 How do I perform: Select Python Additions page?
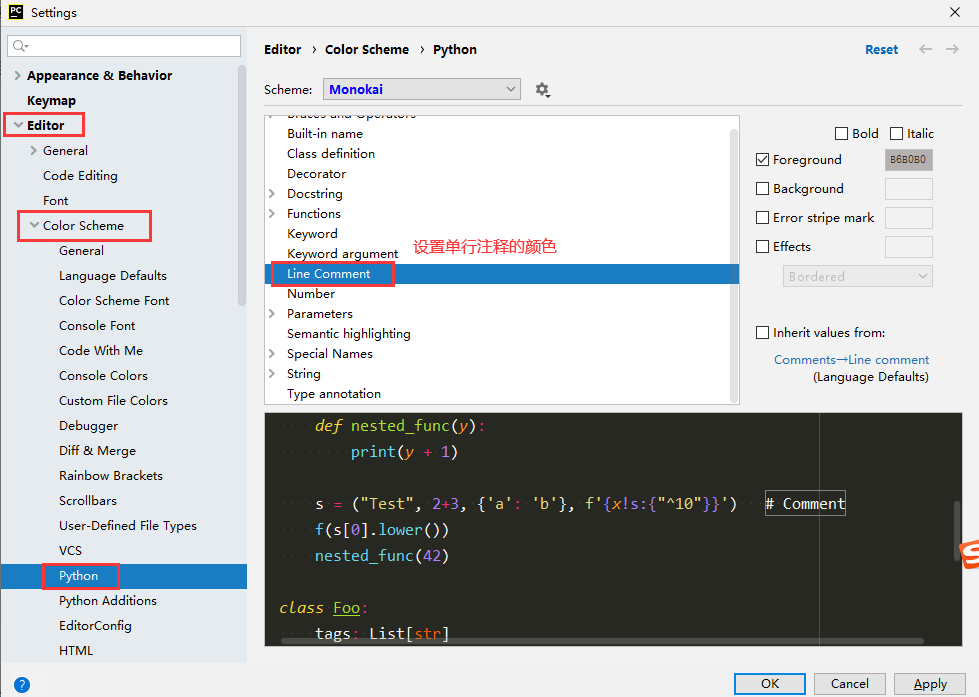(108, 600)
